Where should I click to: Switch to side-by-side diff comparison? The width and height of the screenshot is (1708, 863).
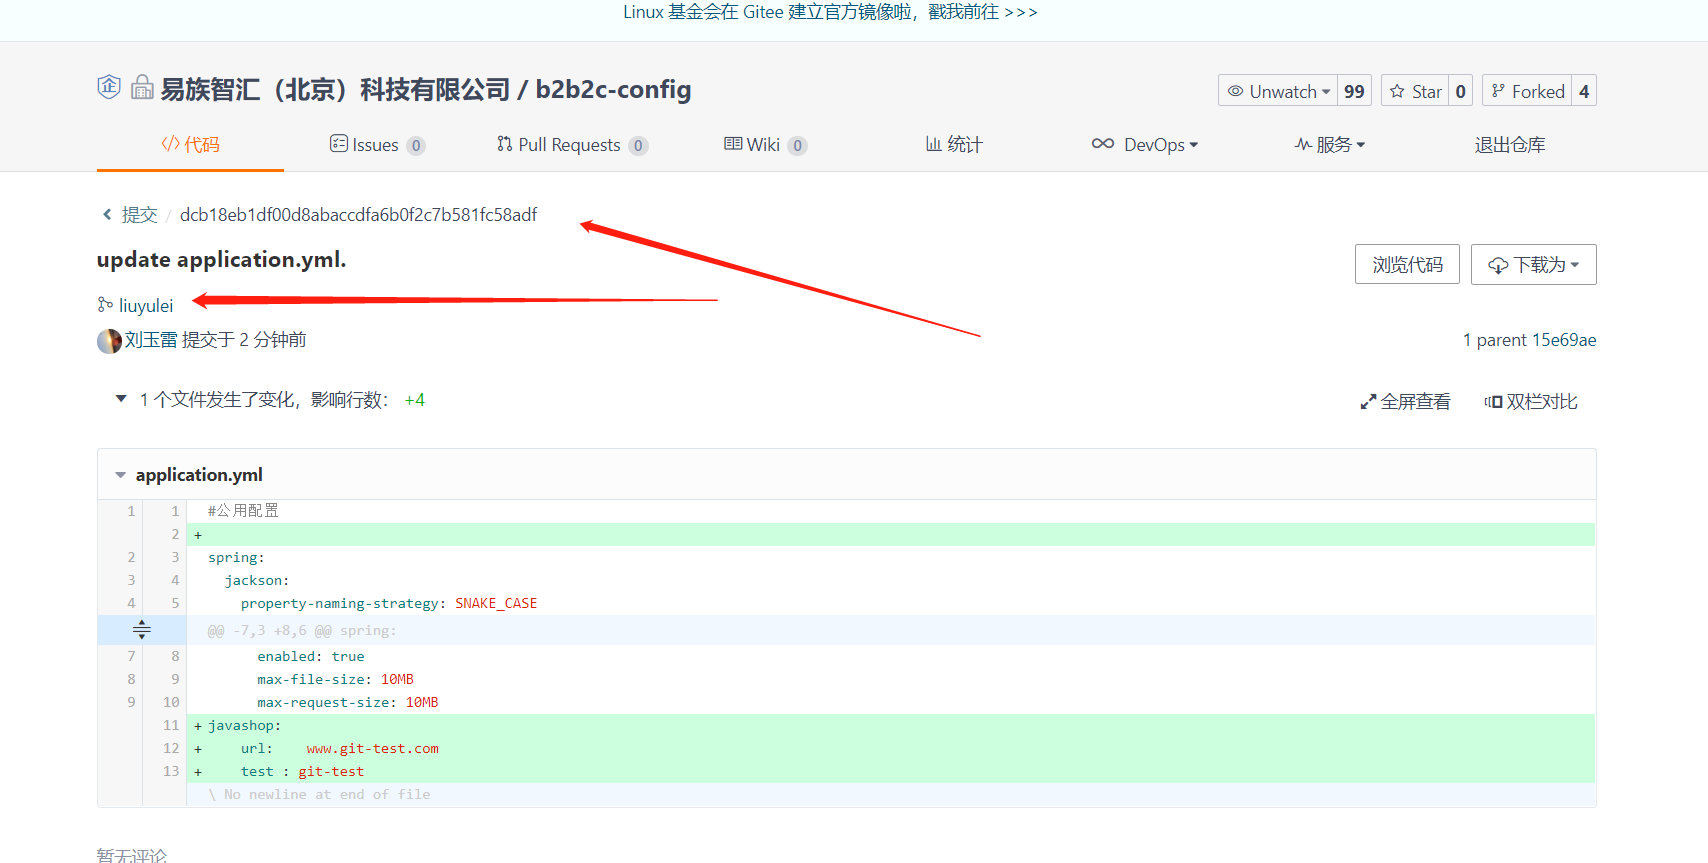[x=1531, y=402]
